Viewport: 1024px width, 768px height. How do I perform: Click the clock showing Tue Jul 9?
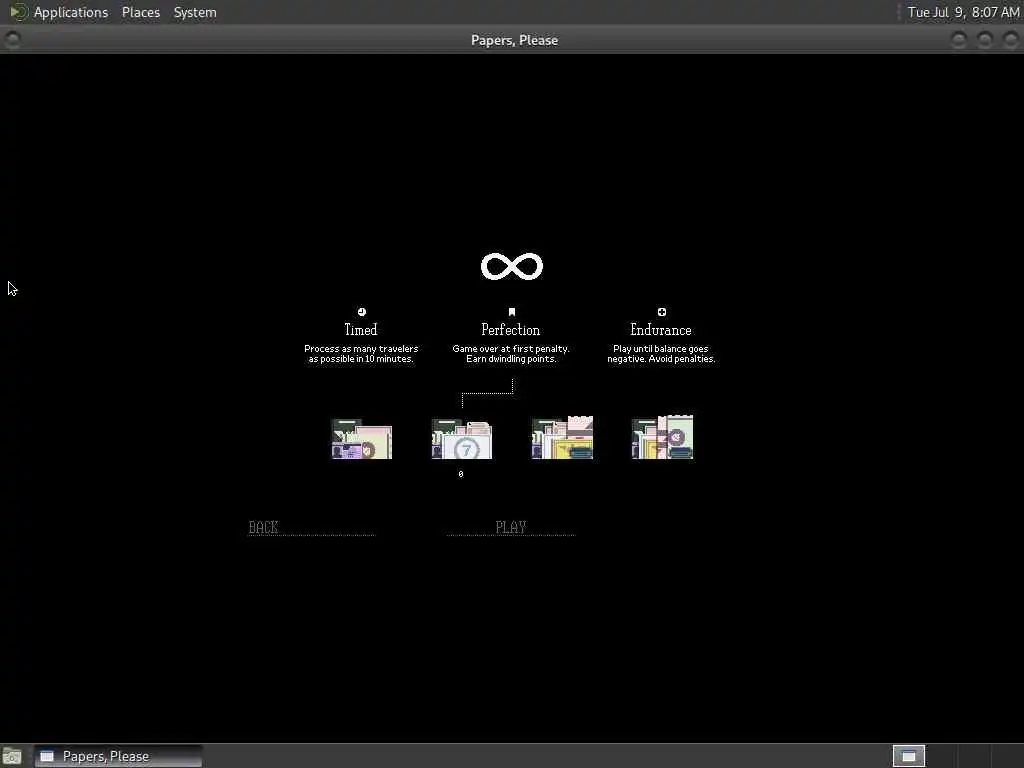click(963, 12)
